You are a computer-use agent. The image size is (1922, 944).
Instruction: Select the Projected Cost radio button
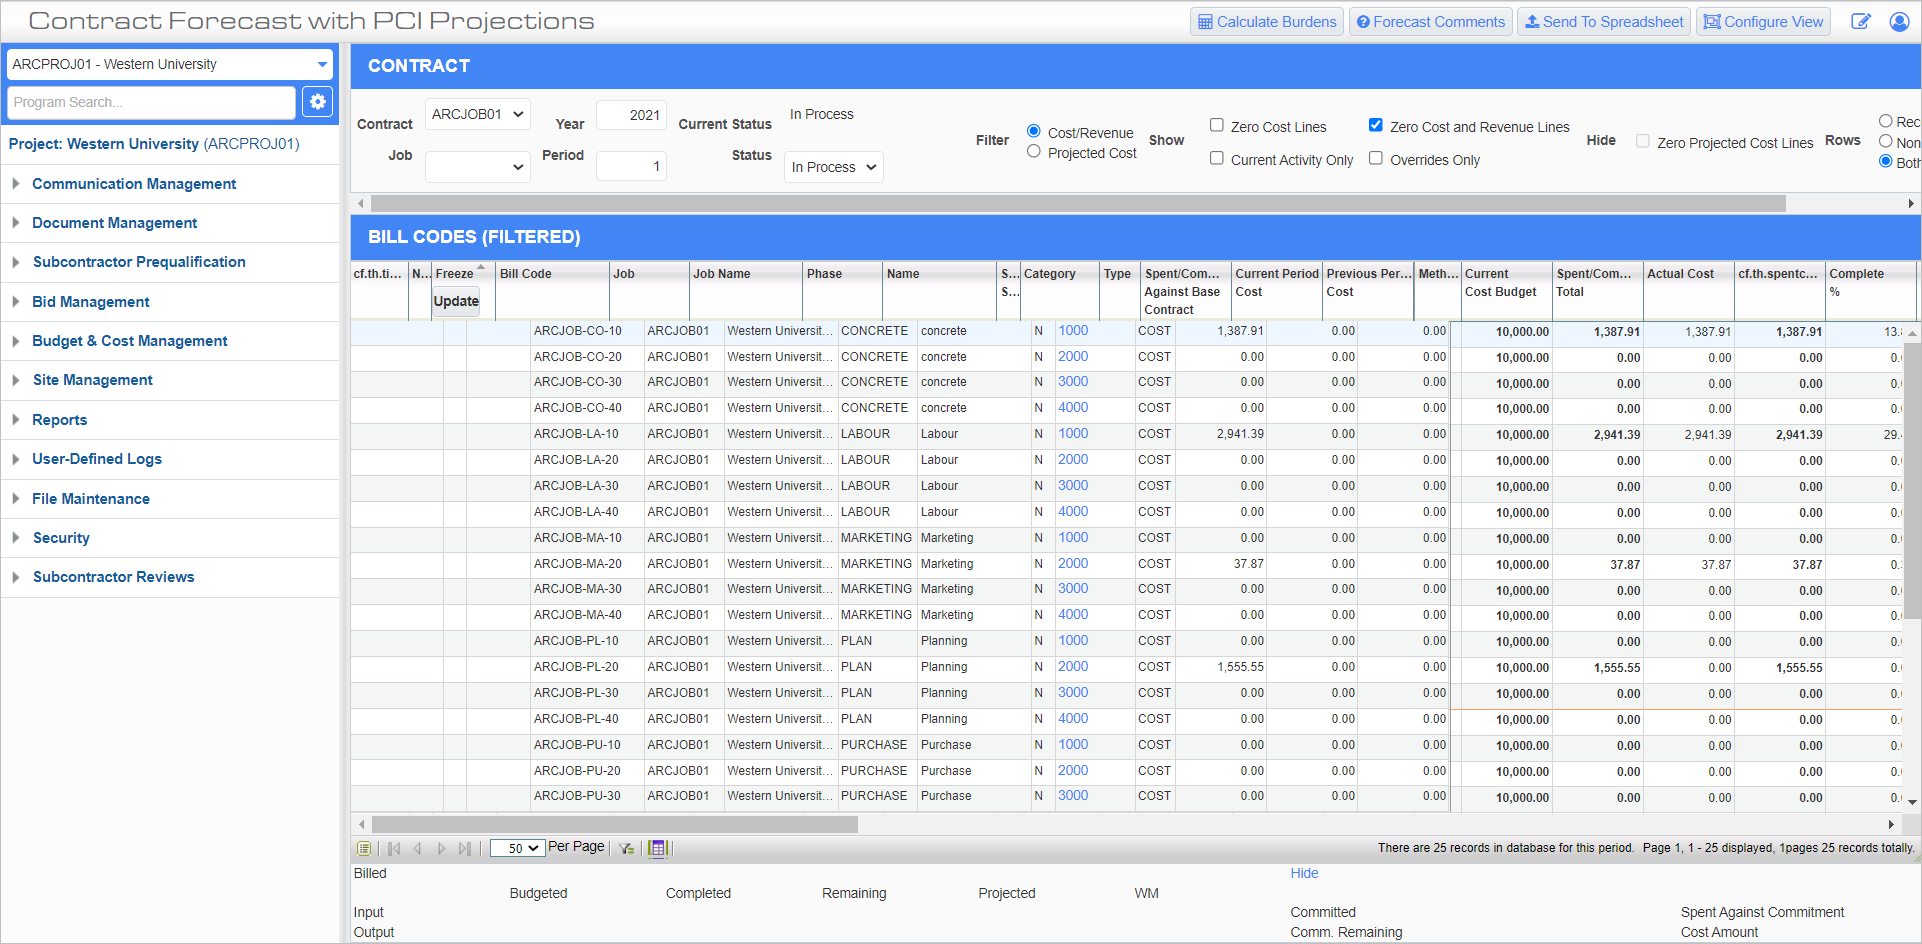(1034, 152)
